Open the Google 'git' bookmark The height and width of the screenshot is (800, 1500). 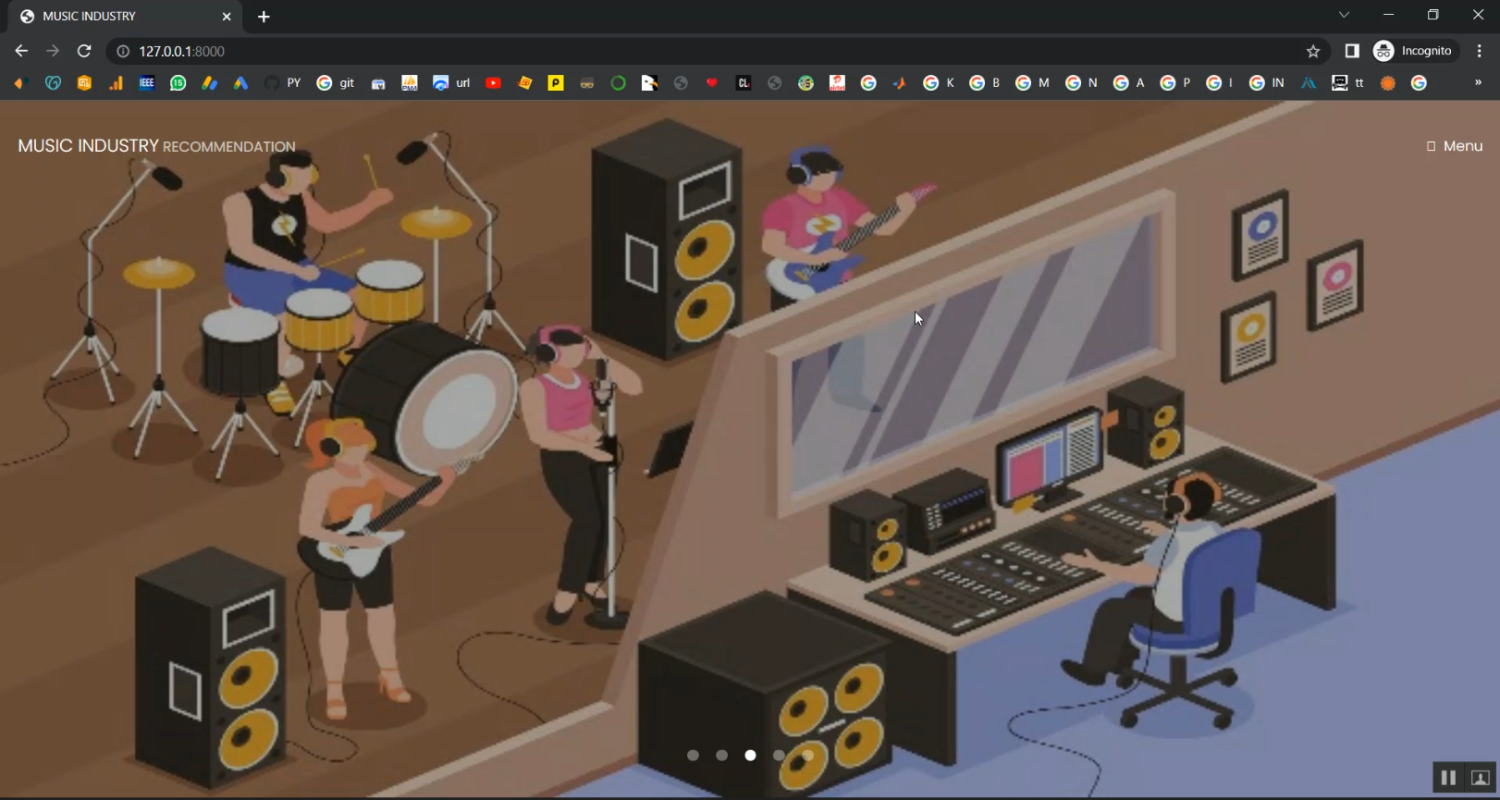[336, 83]
